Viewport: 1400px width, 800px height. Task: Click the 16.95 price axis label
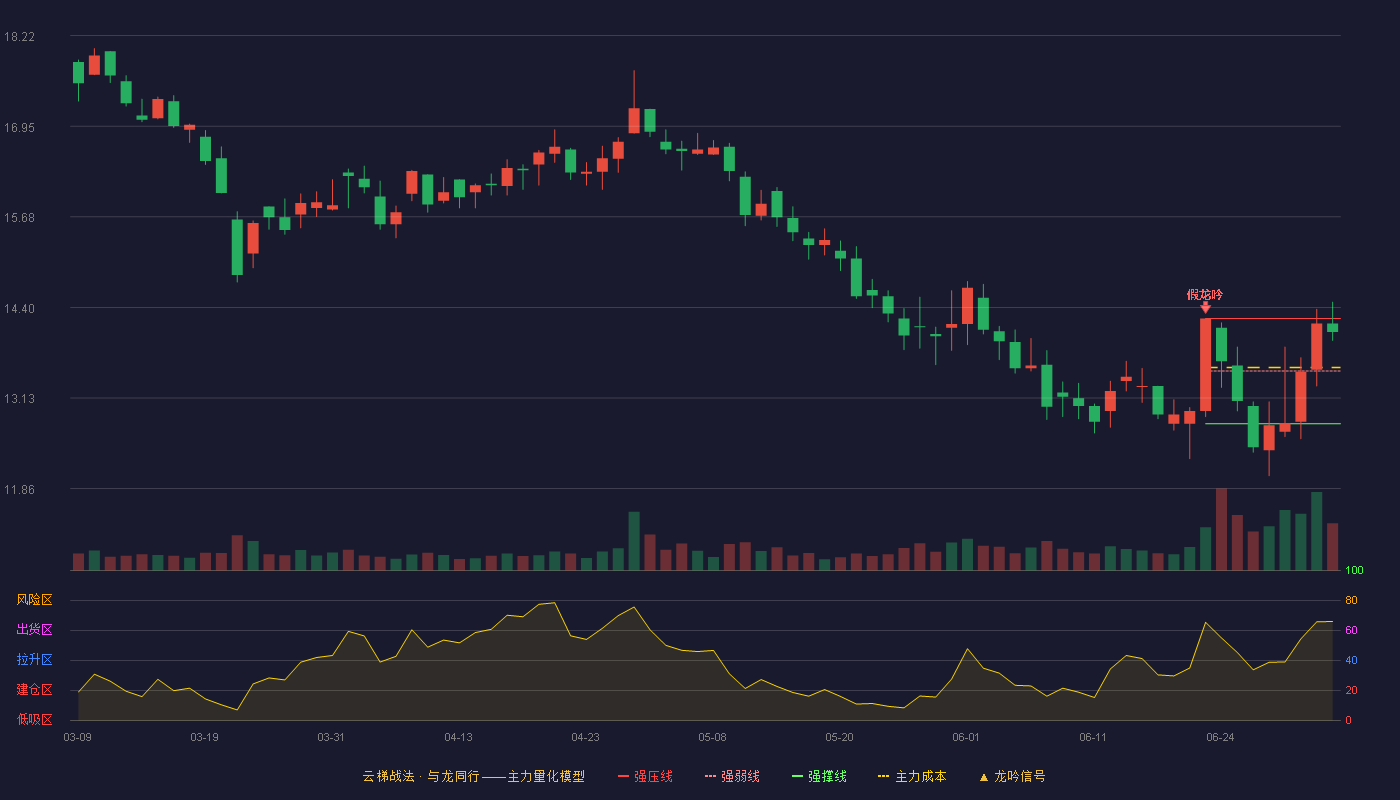click(x=19, y=128)
